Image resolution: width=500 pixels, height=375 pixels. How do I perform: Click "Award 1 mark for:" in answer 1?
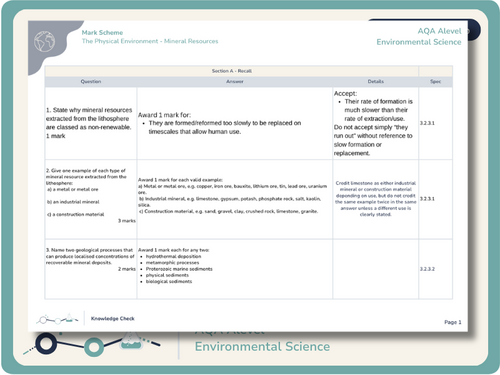point(164,115)
